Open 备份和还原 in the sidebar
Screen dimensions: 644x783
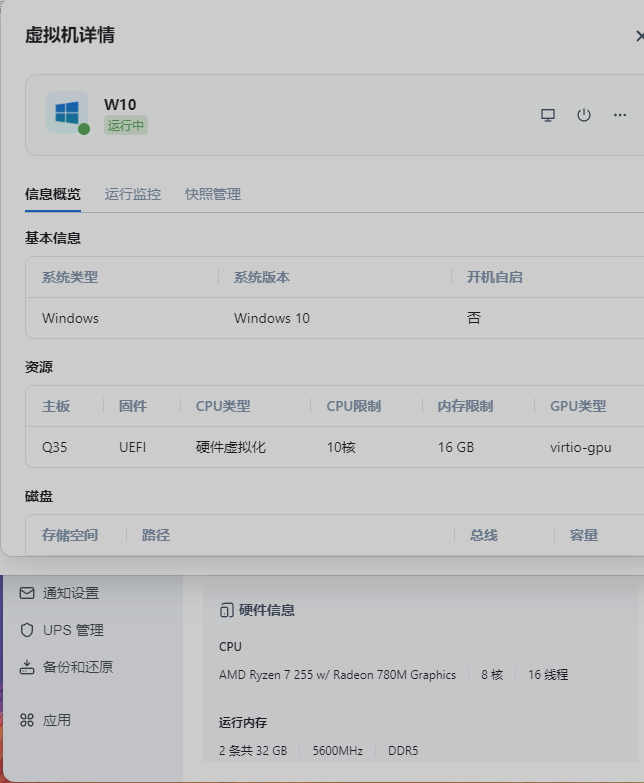coord(78,667)
